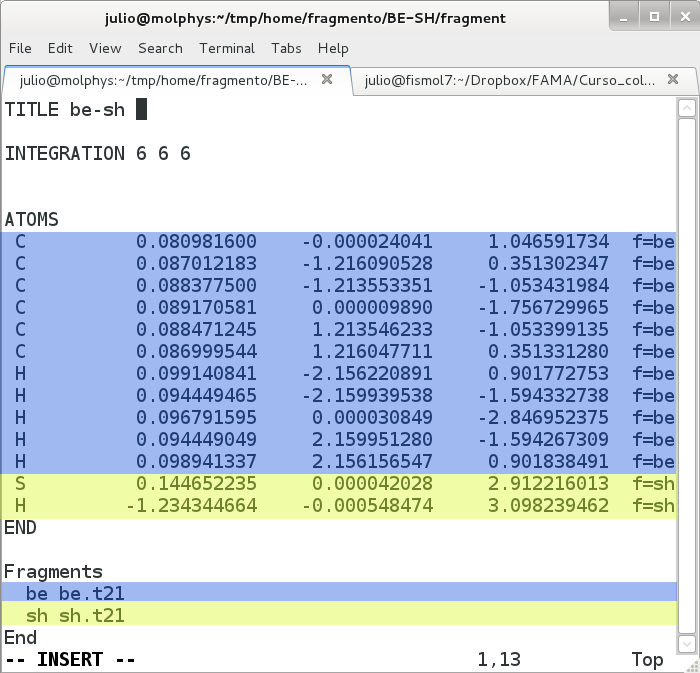Open the Help menu
The height and width of the screenshot is (673, 700).
click(x=333, y=48)
